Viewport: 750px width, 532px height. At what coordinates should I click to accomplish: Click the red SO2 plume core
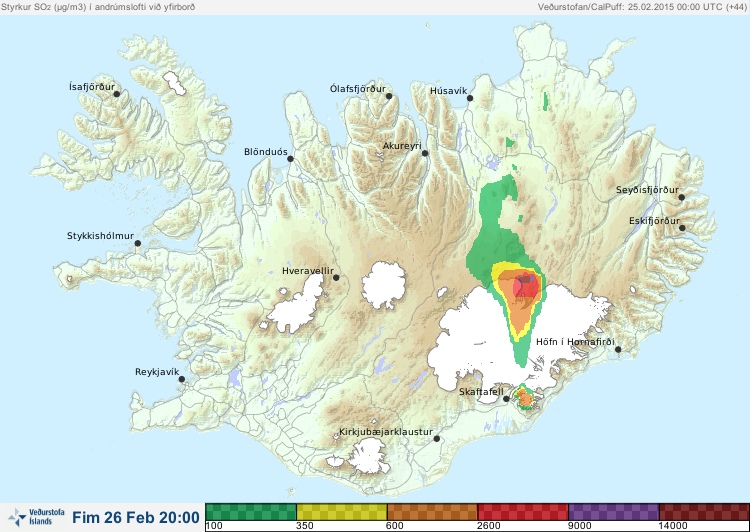[526, 287]
